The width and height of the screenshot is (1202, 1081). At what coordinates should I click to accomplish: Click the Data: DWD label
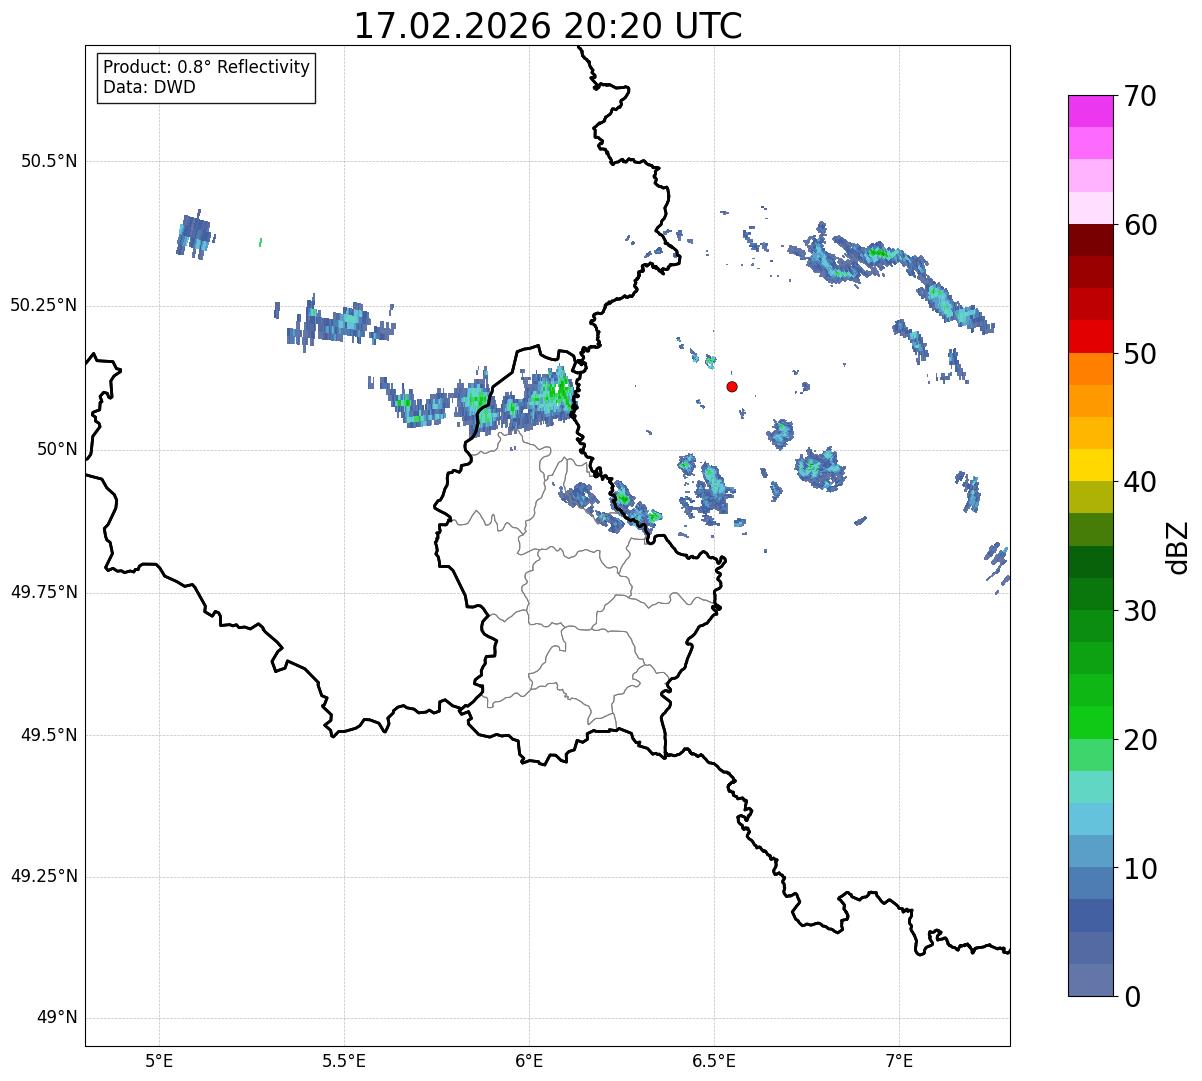pyautogui.click(x=149, y=87)
